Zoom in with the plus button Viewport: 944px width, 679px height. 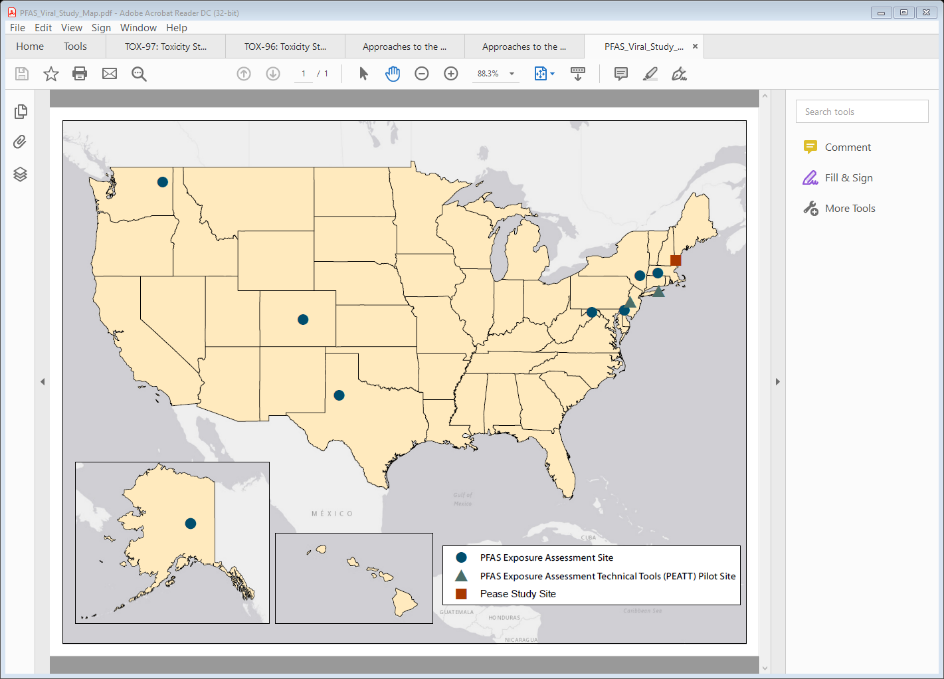point(451,74)
